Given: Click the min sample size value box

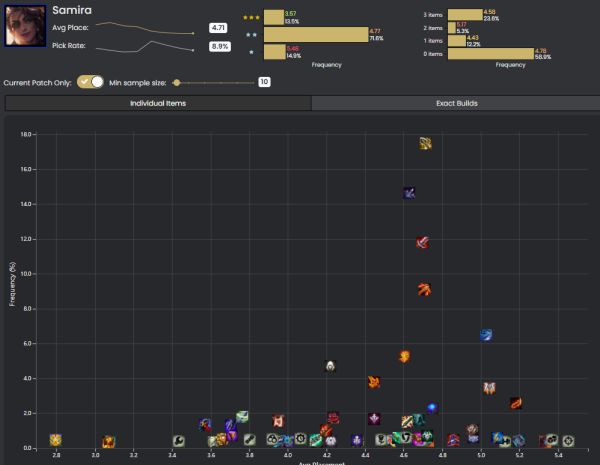Looking at the screenshot, I should (x=265, y=82).
